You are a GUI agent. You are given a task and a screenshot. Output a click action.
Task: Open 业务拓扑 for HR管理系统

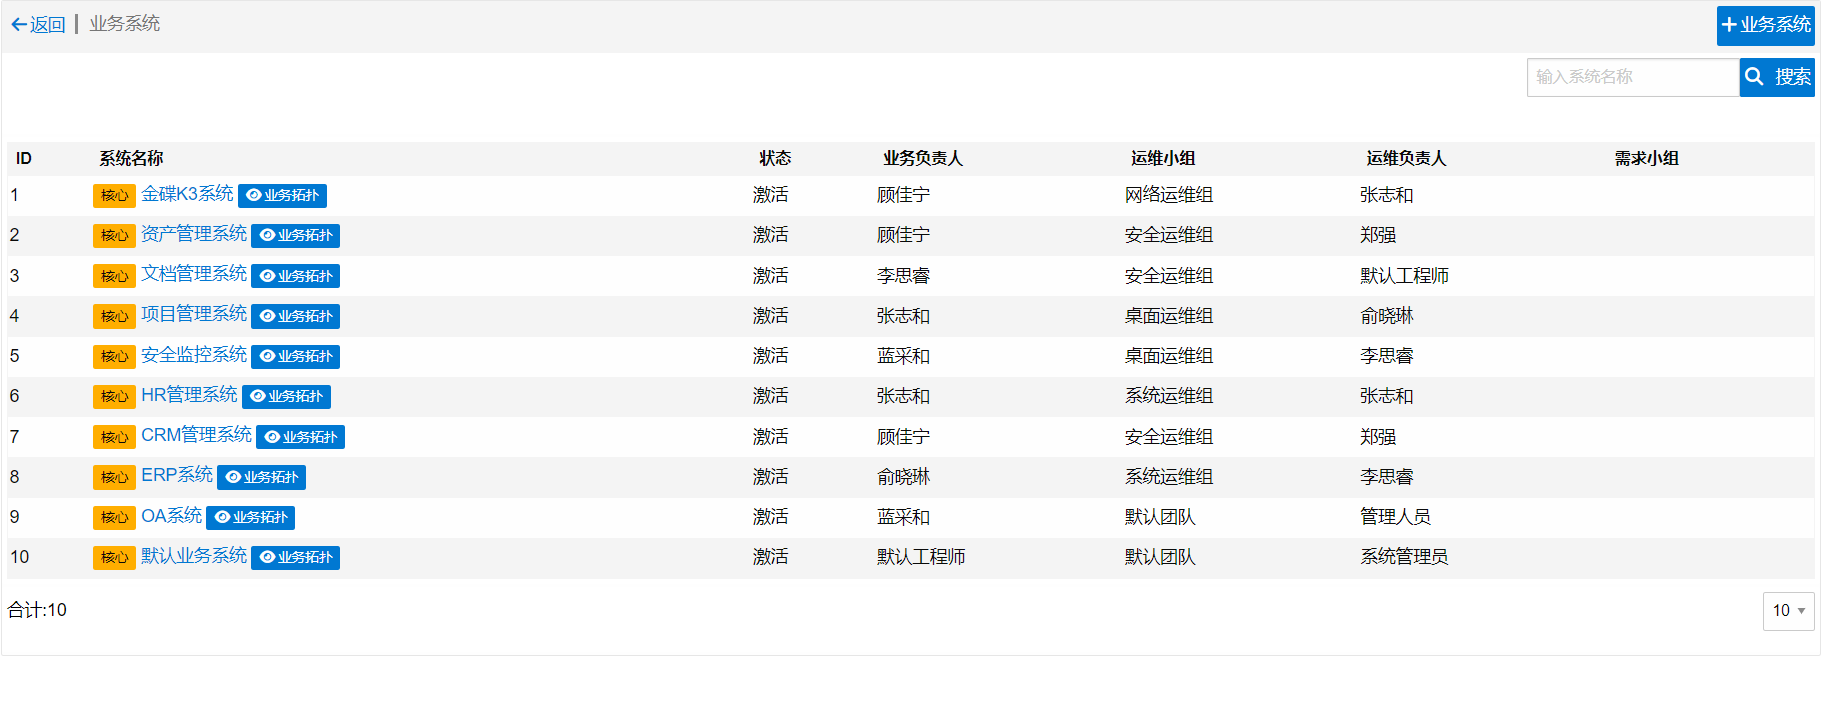pos(286,397)
